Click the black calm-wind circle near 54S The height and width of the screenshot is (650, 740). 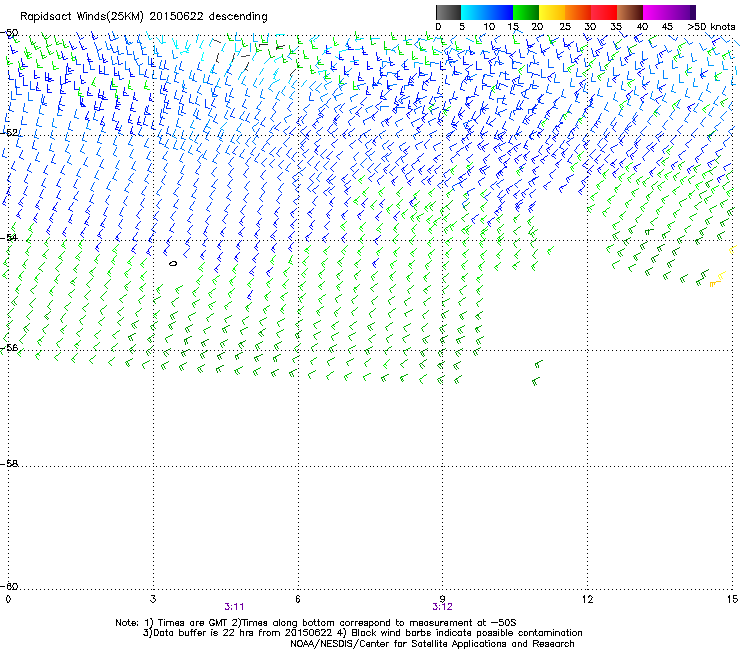point(173,263)
